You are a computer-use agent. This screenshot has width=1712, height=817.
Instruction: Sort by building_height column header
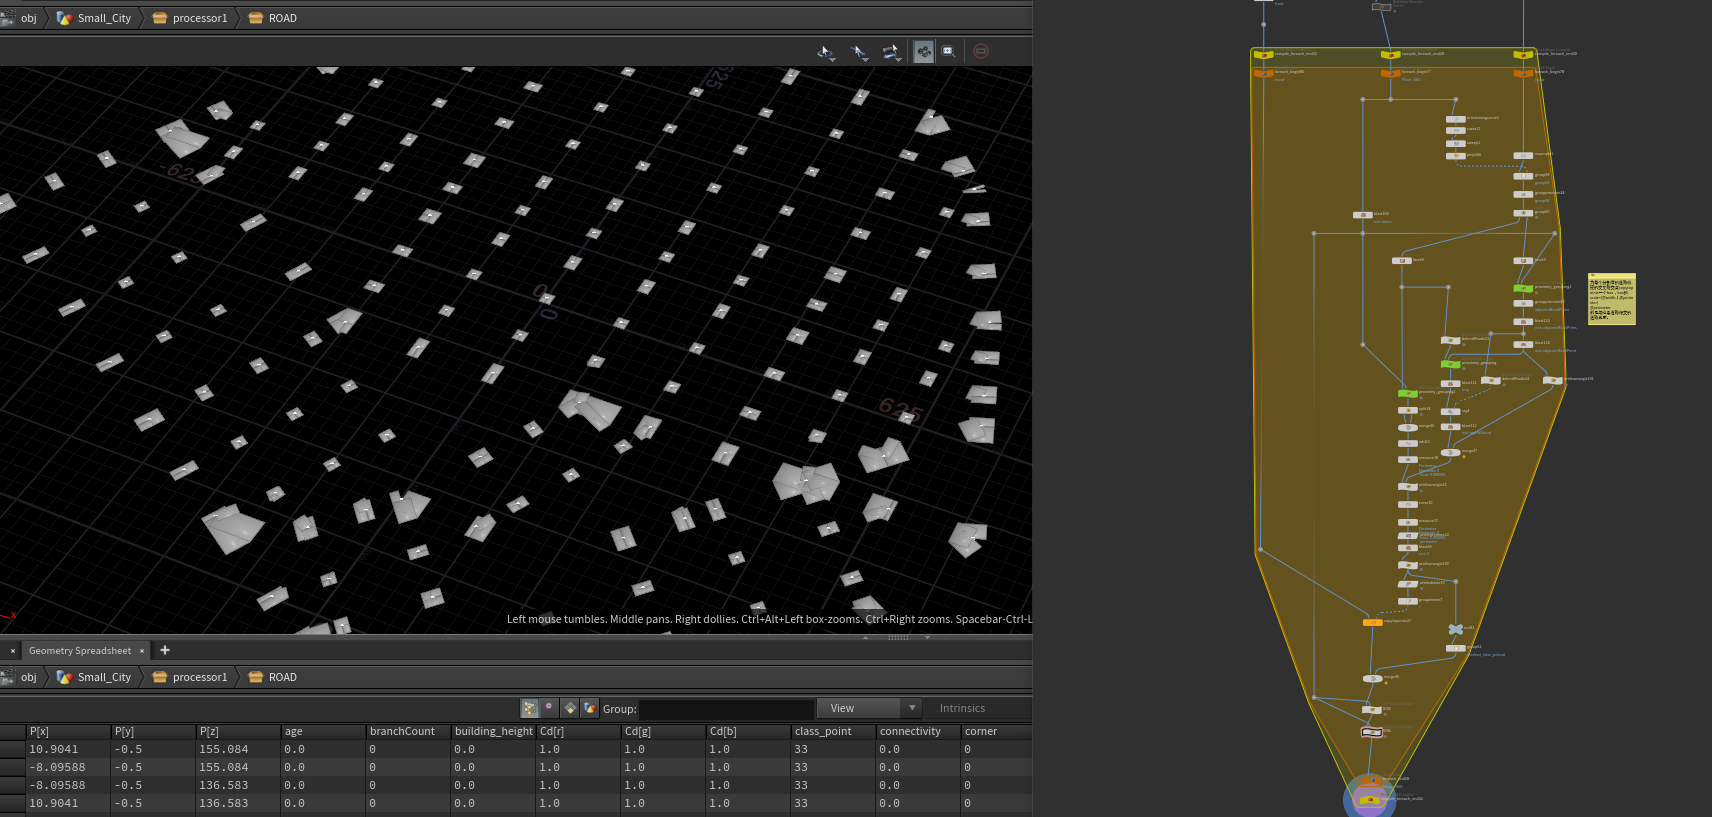pyautogui.click(x=493, y=731)
